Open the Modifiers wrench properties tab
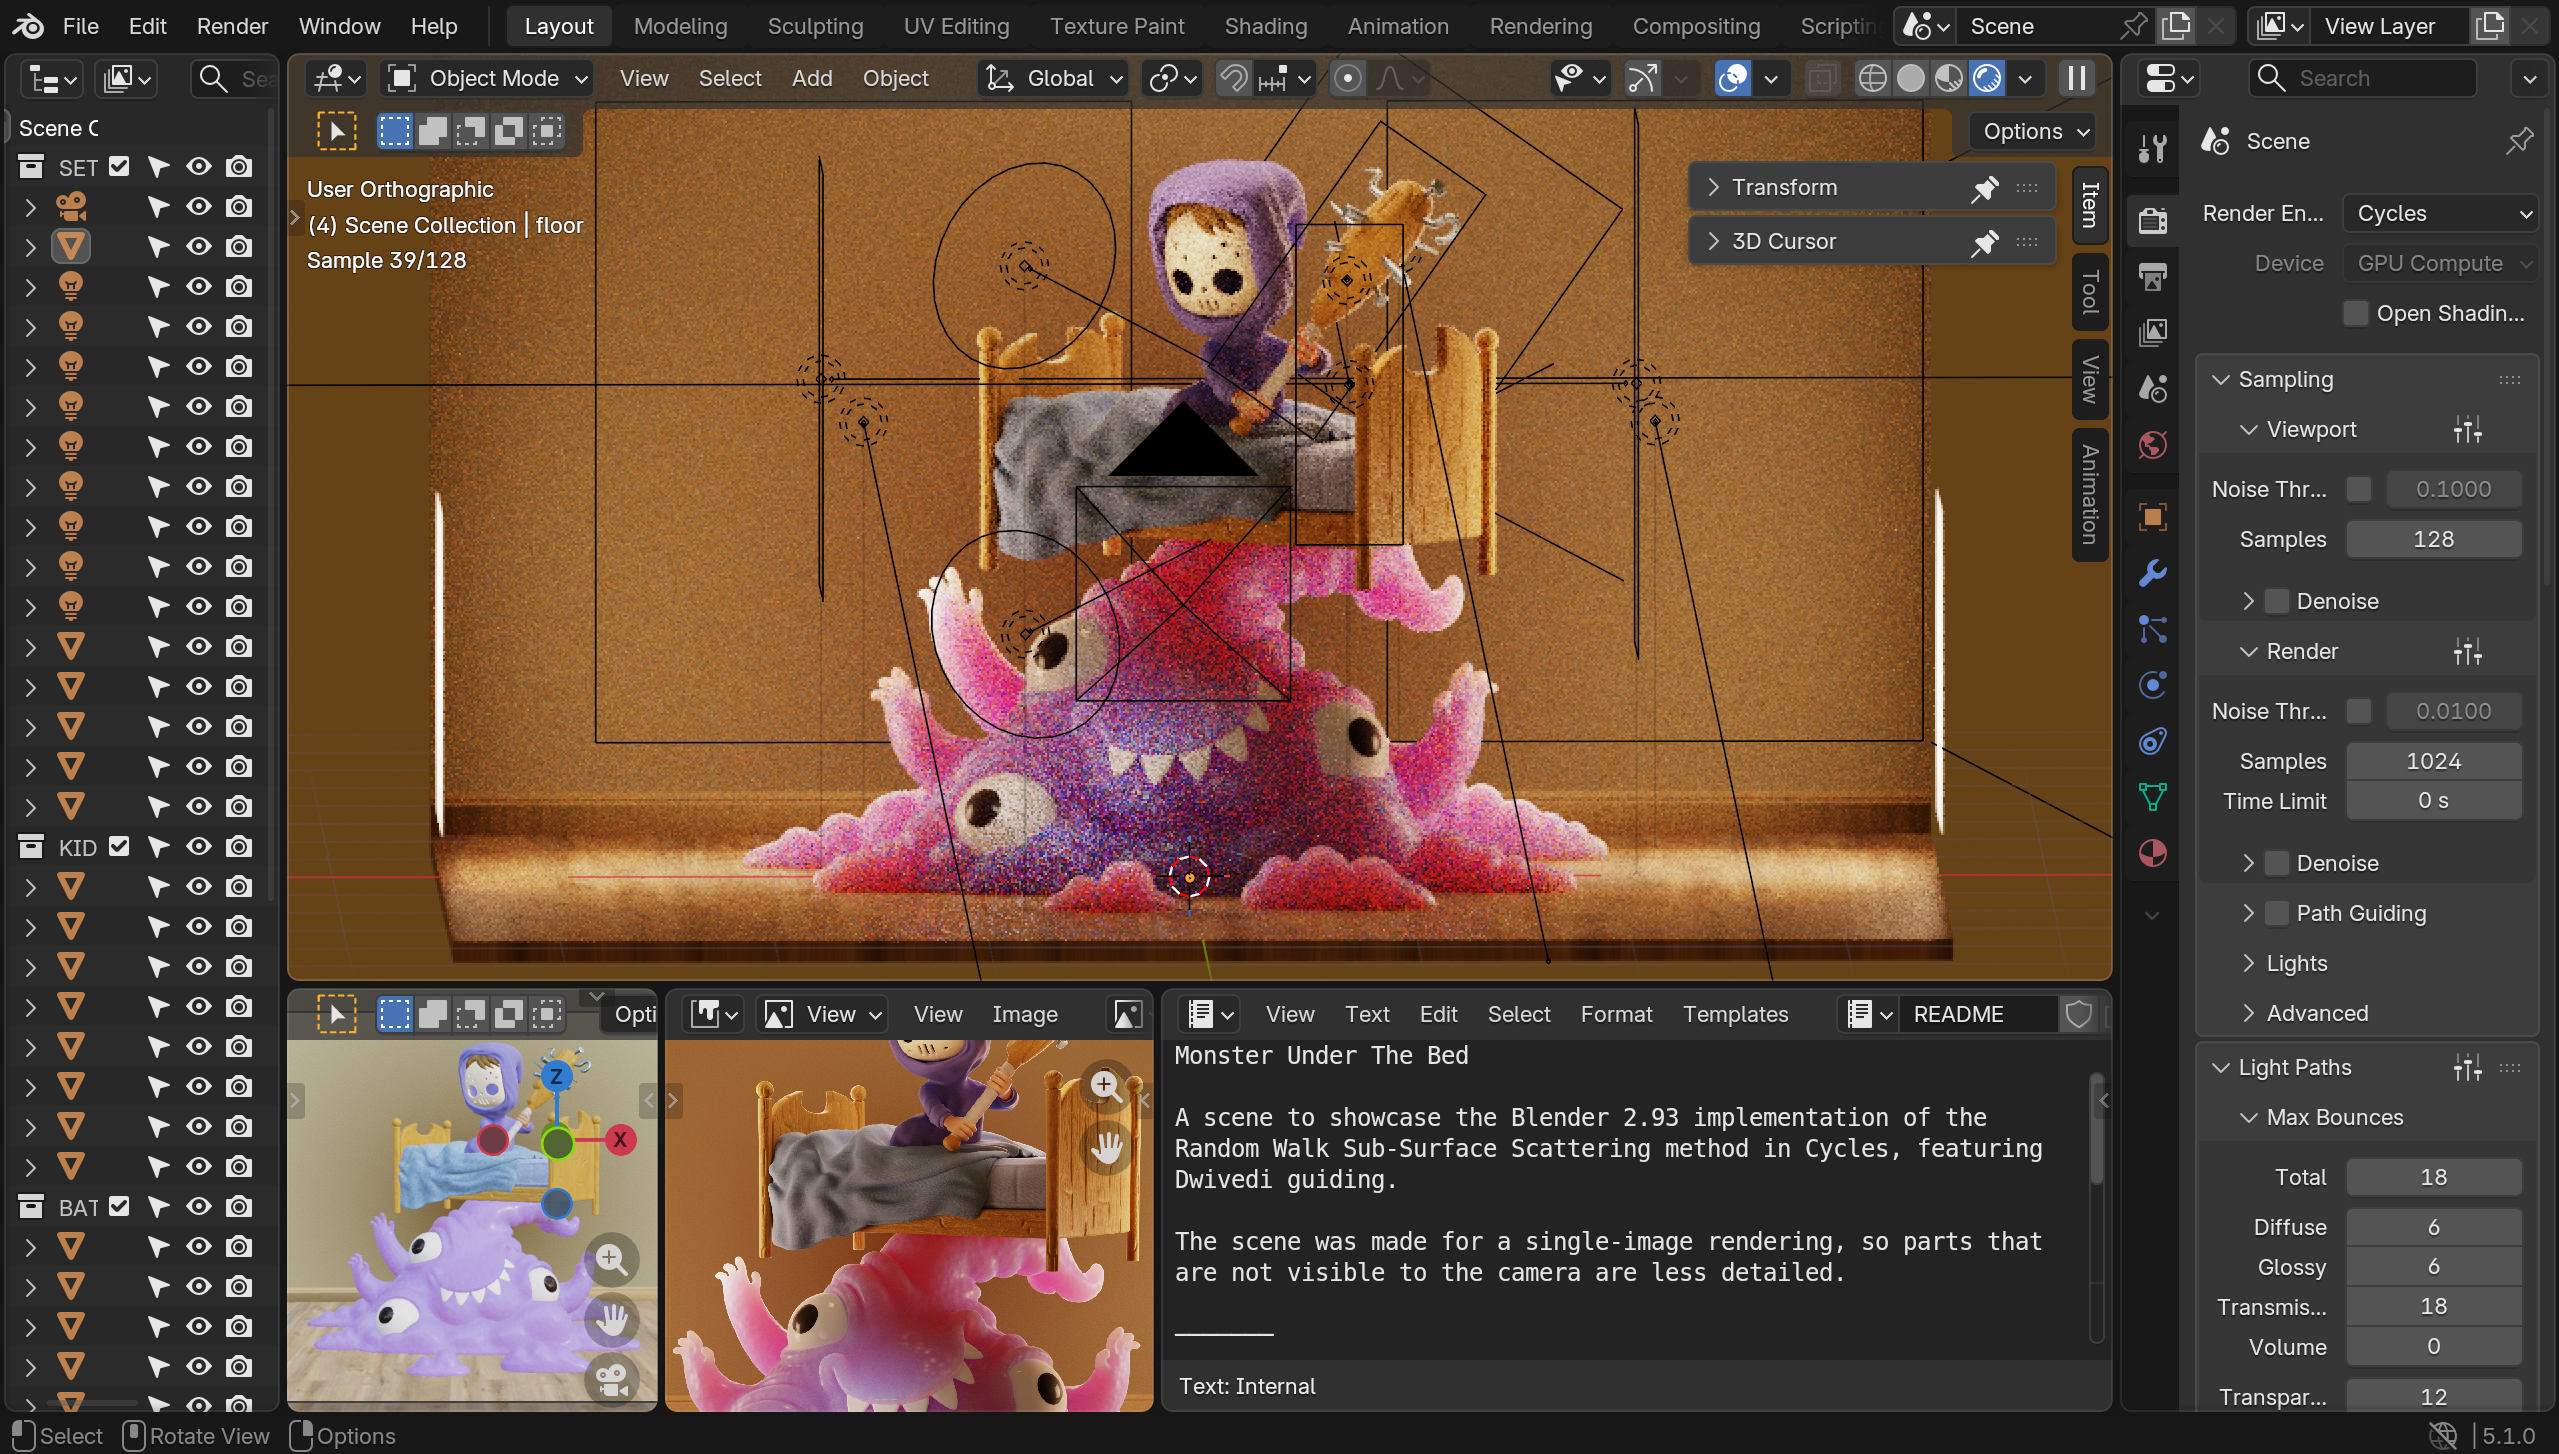 click(x=2153, y=573)
